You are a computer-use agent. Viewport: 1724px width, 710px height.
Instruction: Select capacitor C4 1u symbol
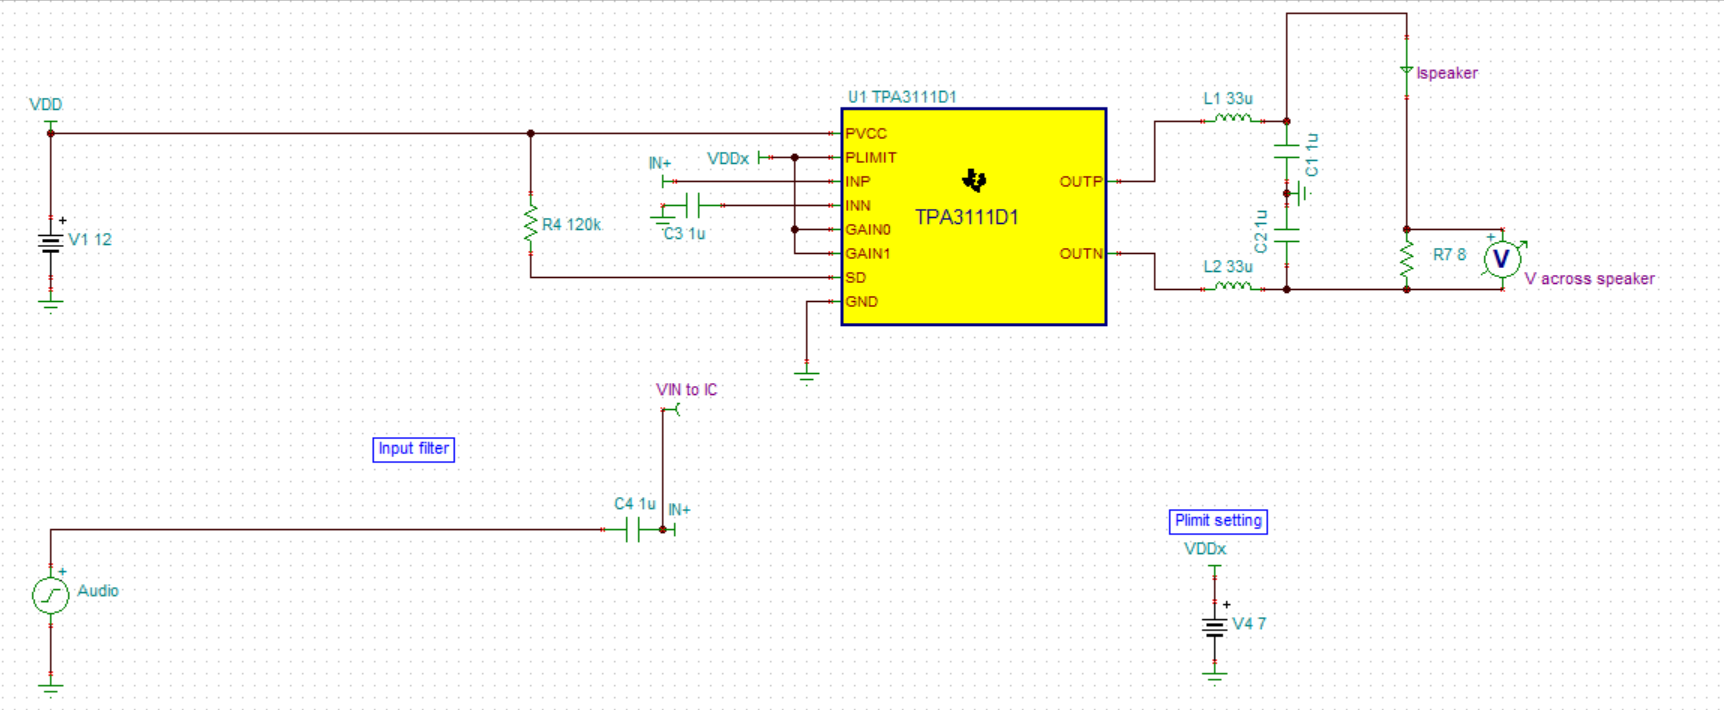coord(632,530)
